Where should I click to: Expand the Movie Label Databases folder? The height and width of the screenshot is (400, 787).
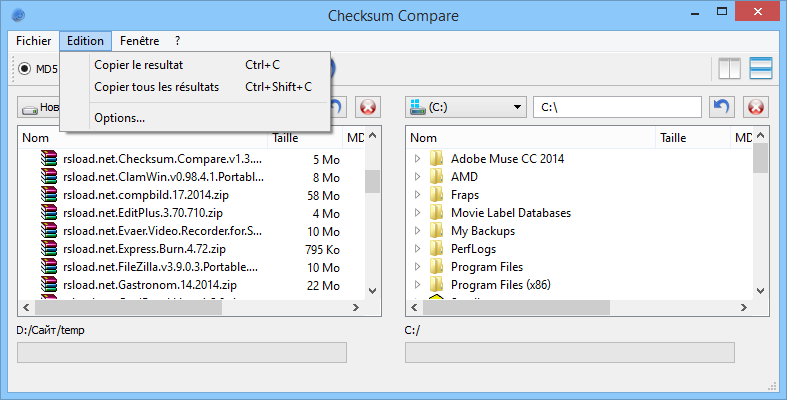417,213
